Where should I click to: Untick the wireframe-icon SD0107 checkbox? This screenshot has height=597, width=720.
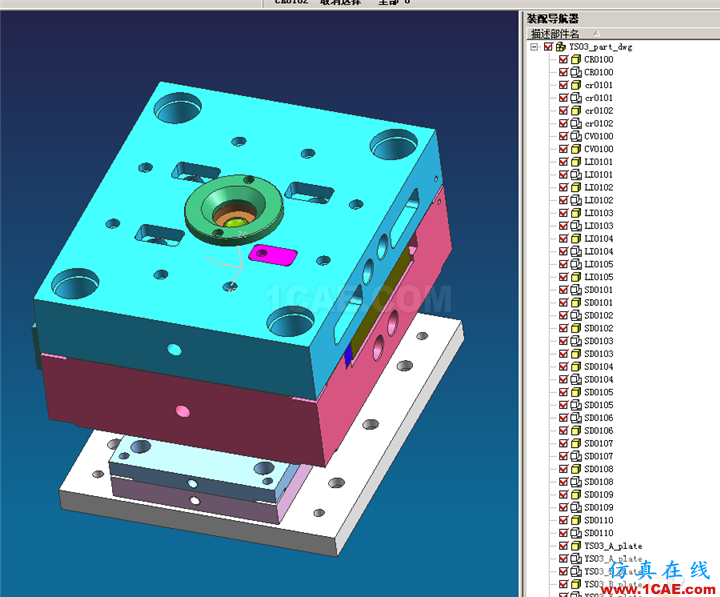tap(563, 456)
